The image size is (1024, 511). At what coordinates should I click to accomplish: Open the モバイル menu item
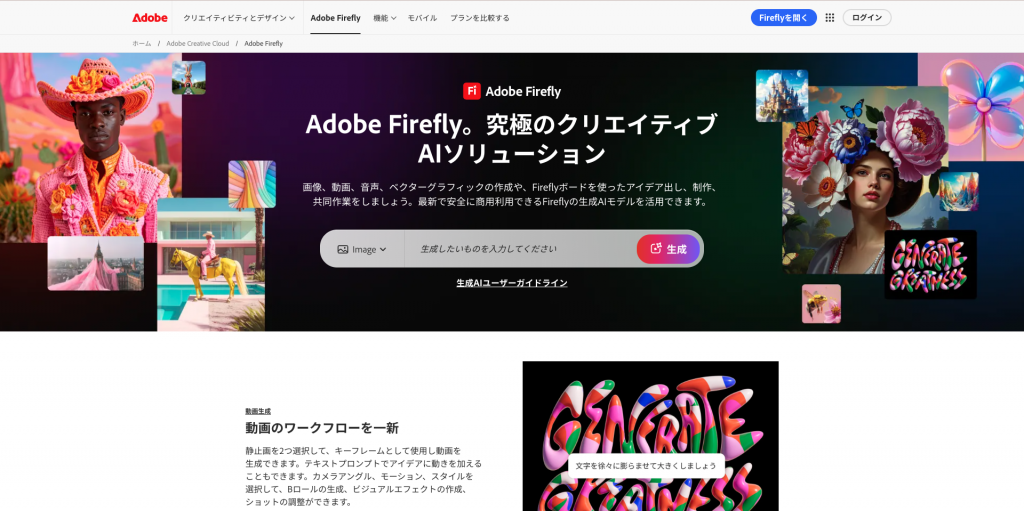point(422,18)
